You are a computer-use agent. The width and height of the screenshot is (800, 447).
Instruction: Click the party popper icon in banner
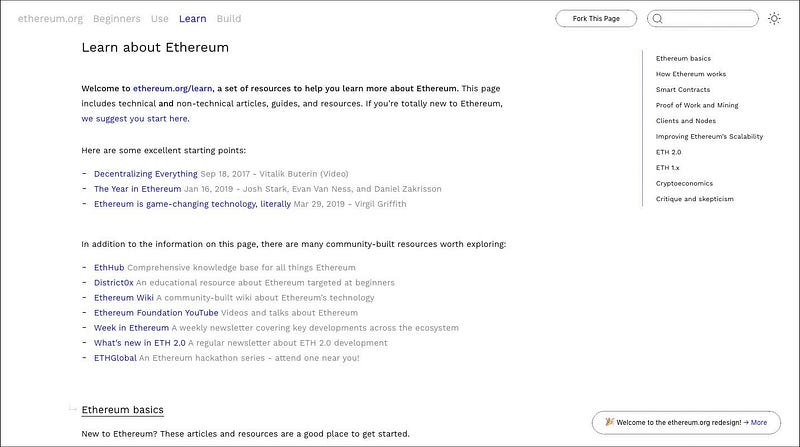point(609,422)
